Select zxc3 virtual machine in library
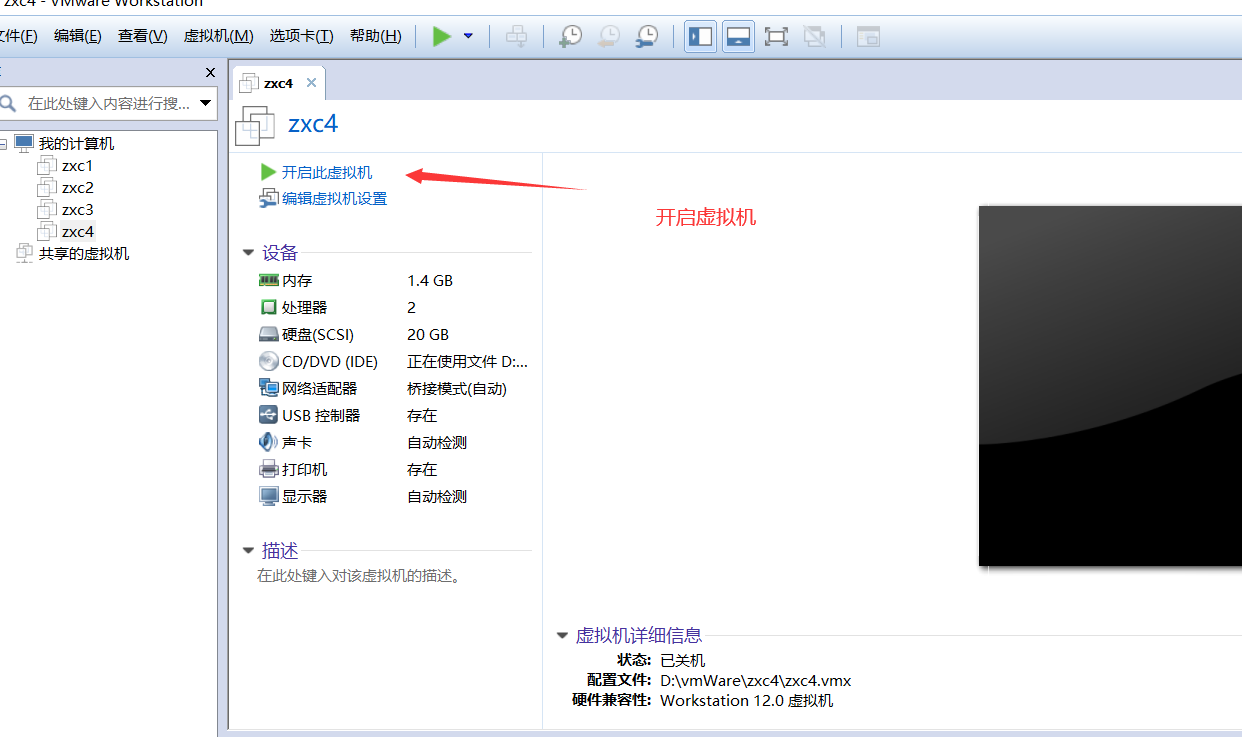 pos(77,210)
